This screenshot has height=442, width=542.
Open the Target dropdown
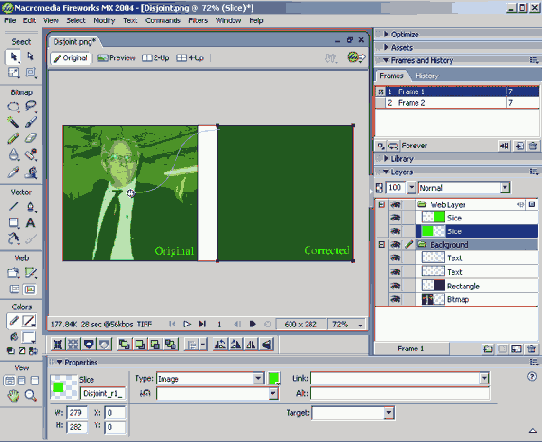click(389, 413)
